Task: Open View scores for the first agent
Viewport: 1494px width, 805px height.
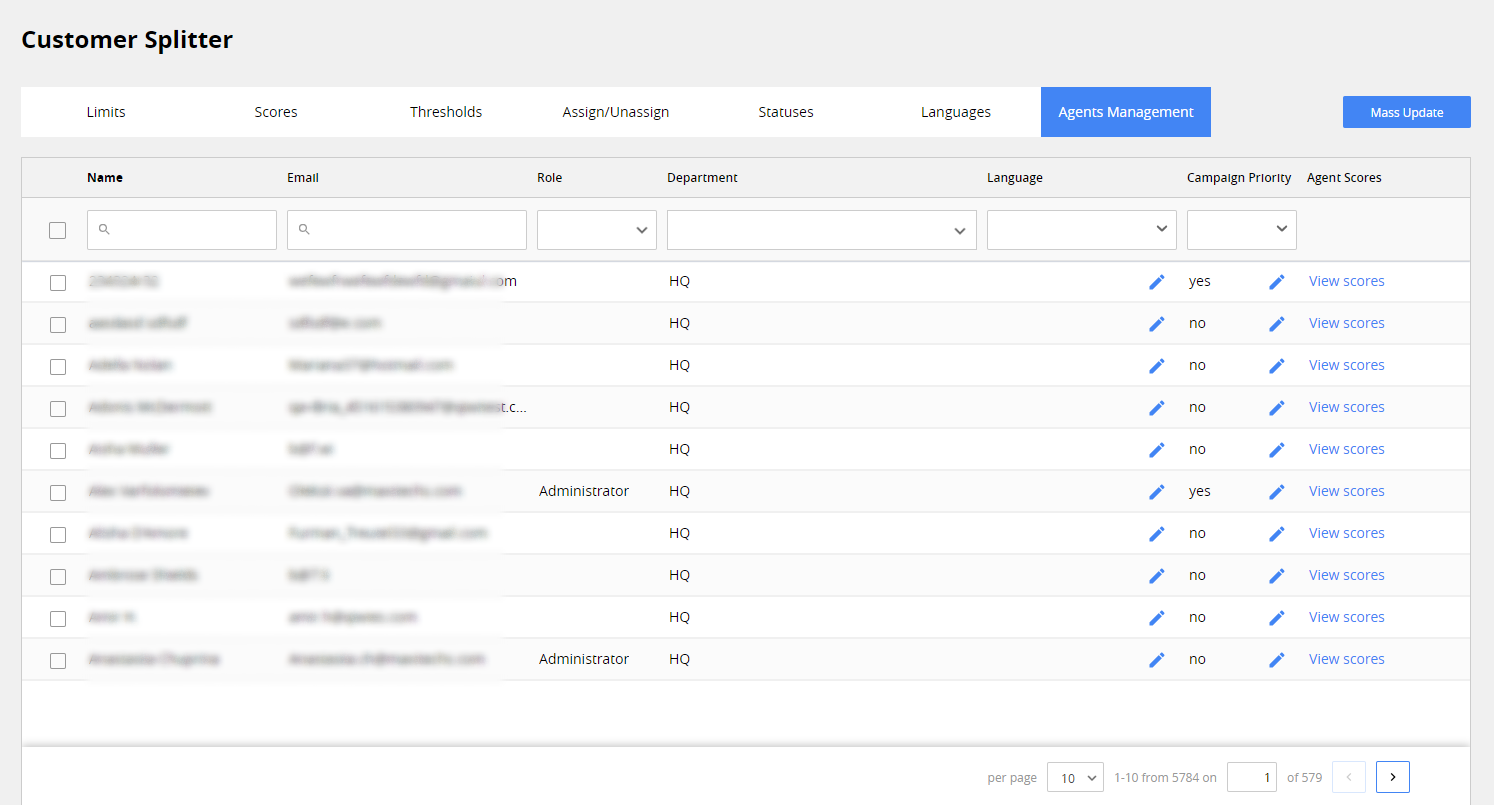Action: [1346, 281]
